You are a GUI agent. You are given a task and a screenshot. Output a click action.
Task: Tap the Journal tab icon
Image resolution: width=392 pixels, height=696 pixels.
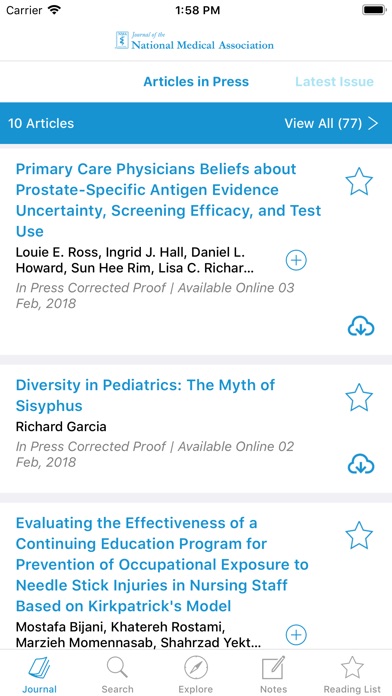coord(40,674)
